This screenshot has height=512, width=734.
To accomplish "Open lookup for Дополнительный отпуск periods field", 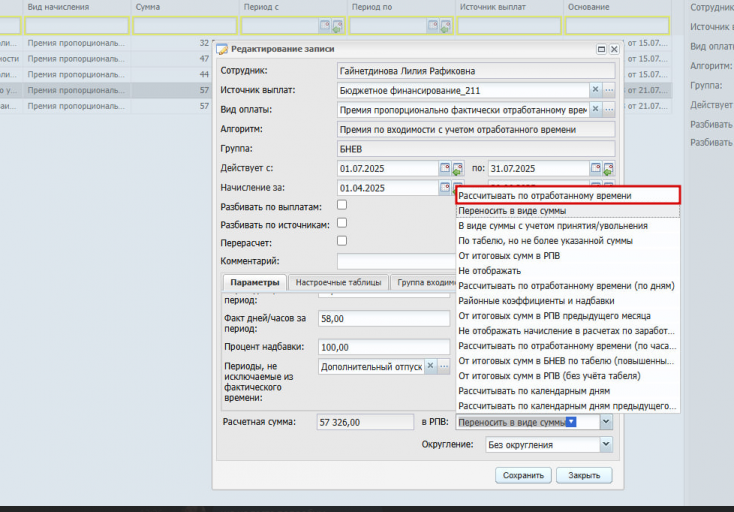I will point(444,366).
